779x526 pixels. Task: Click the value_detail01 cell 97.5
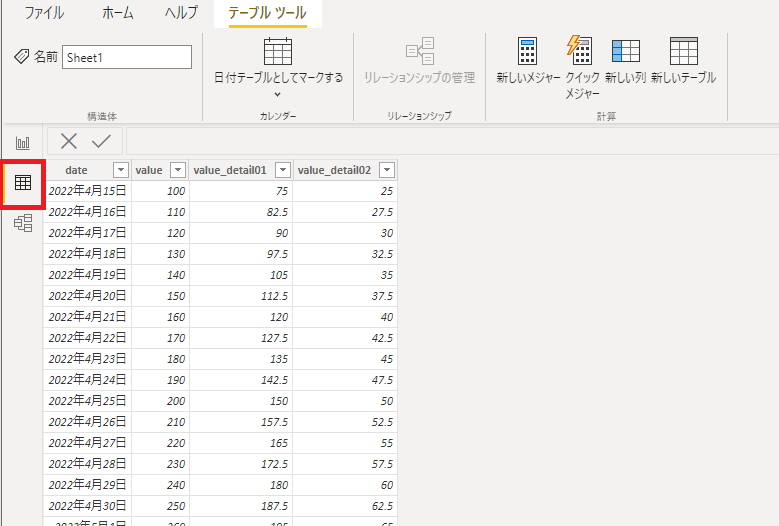pyautogui.click(x=241, y=254)
